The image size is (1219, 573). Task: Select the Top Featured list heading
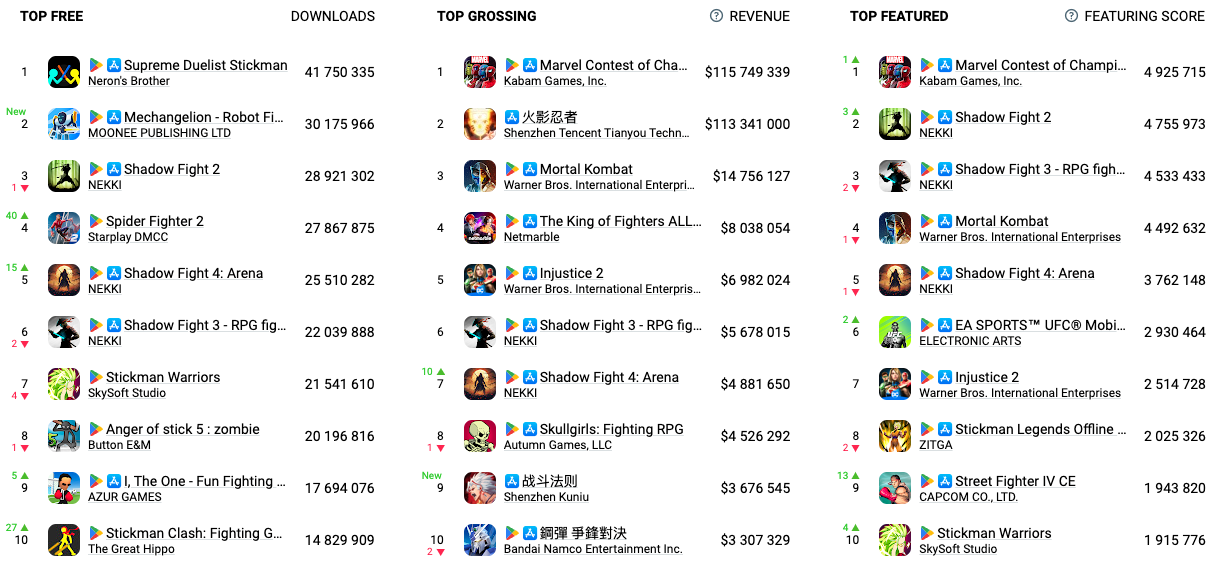click(x=899, y=16)
